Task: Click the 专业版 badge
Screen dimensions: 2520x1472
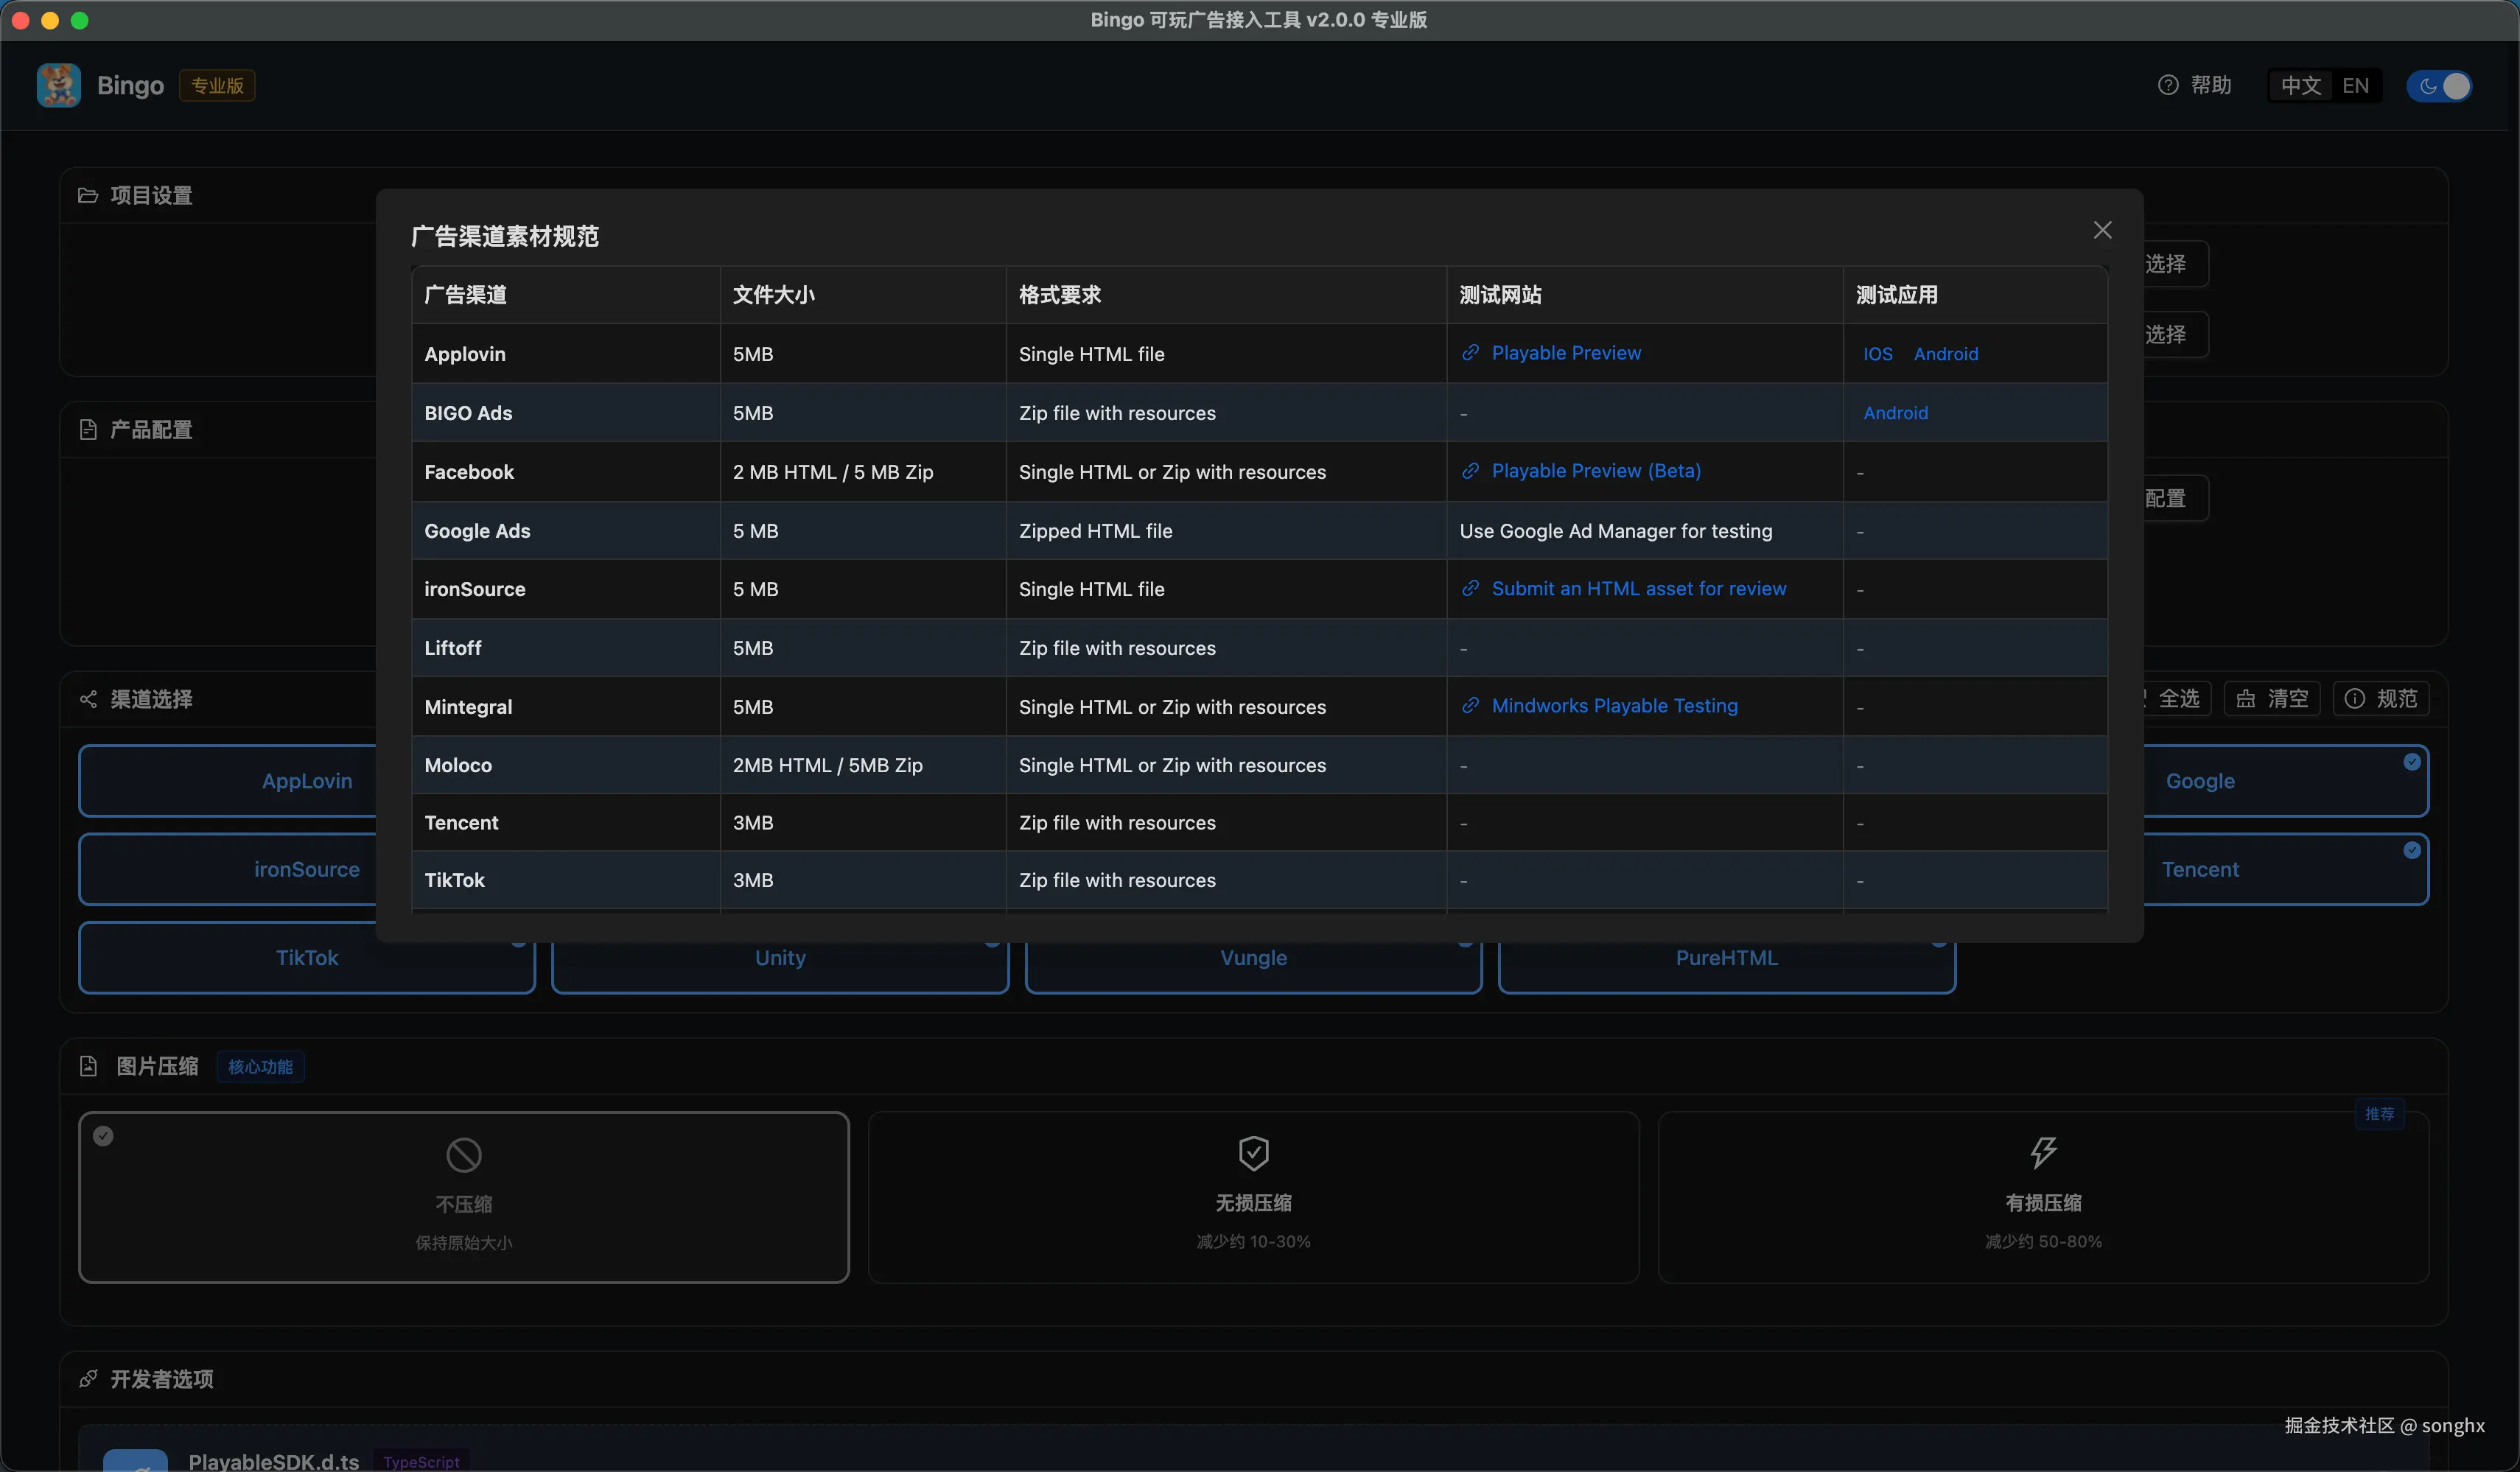Action: (x=217, y=85)
